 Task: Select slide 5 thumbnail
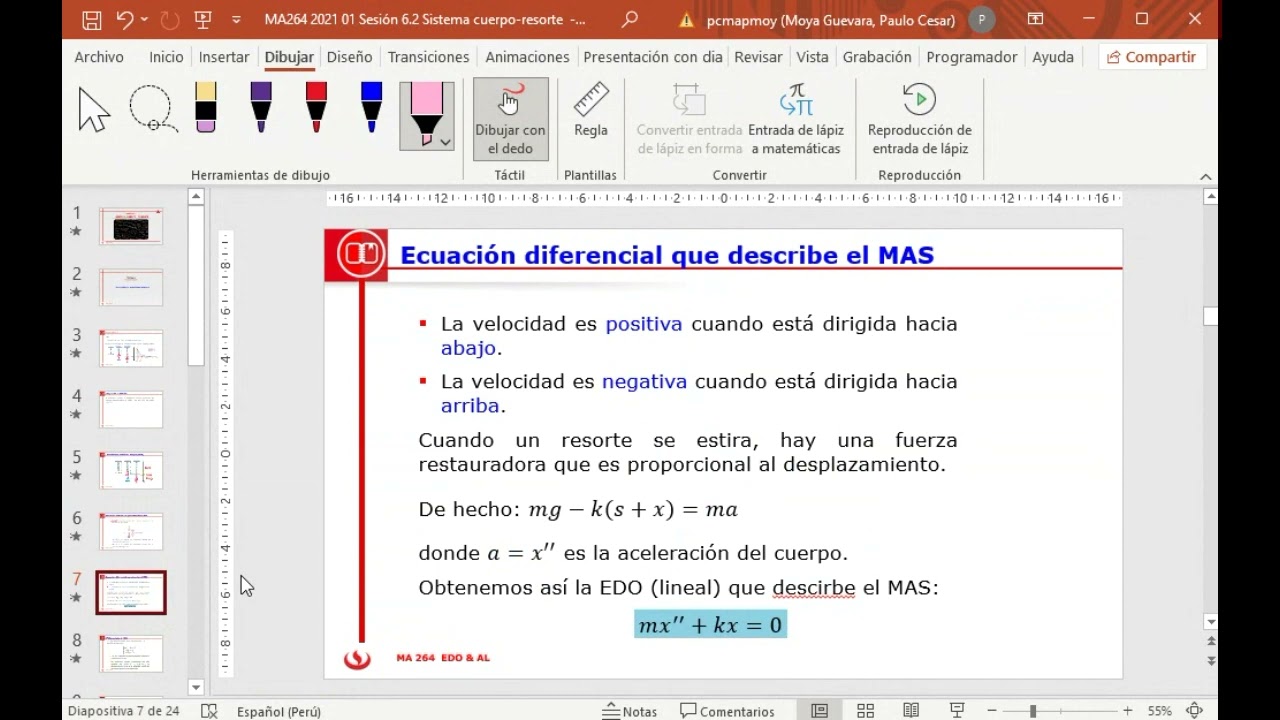click(131, 471)
